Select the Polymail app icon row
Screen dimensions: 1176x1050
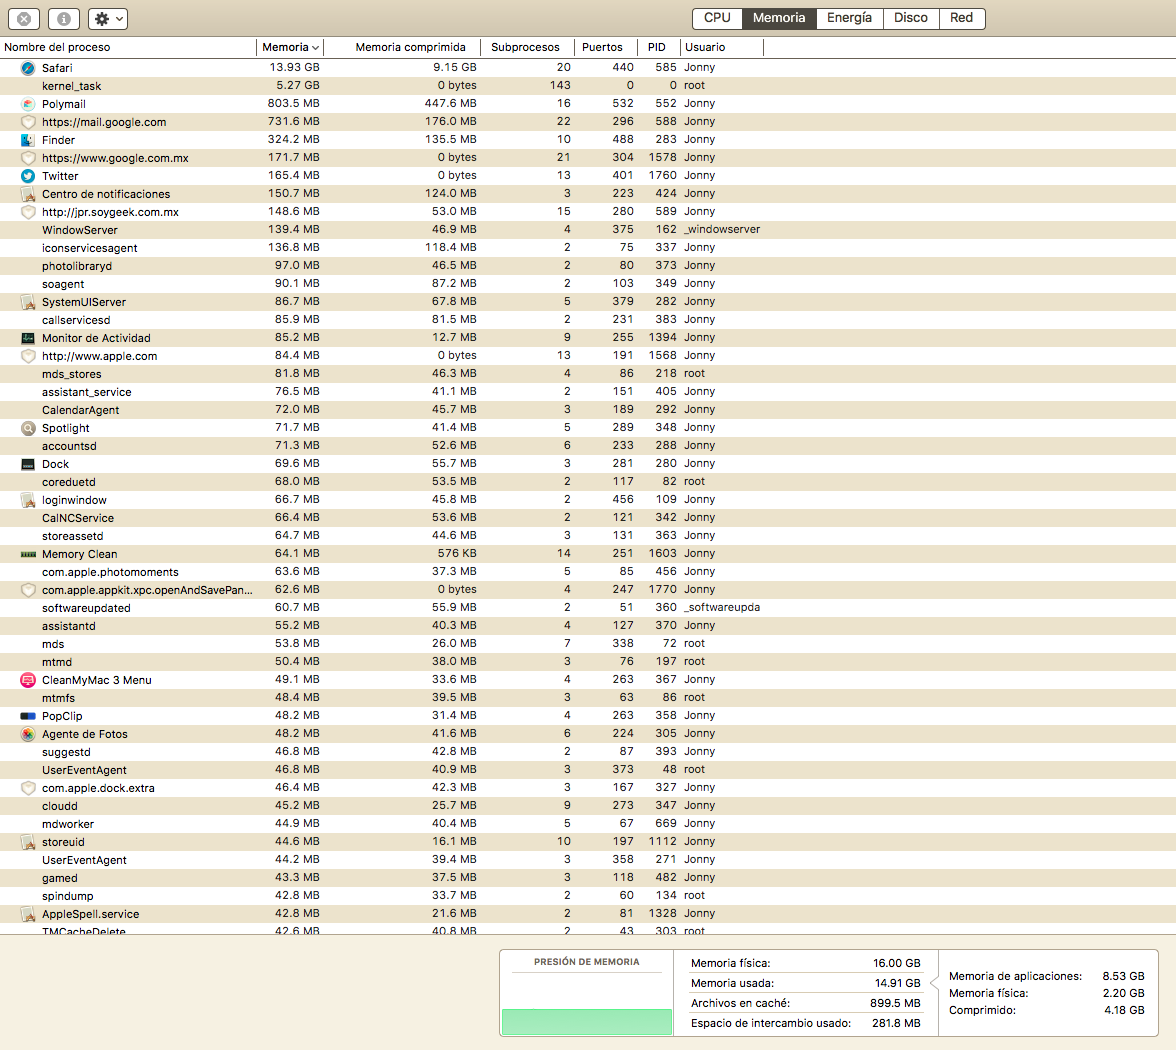click(x=28, y=104)
